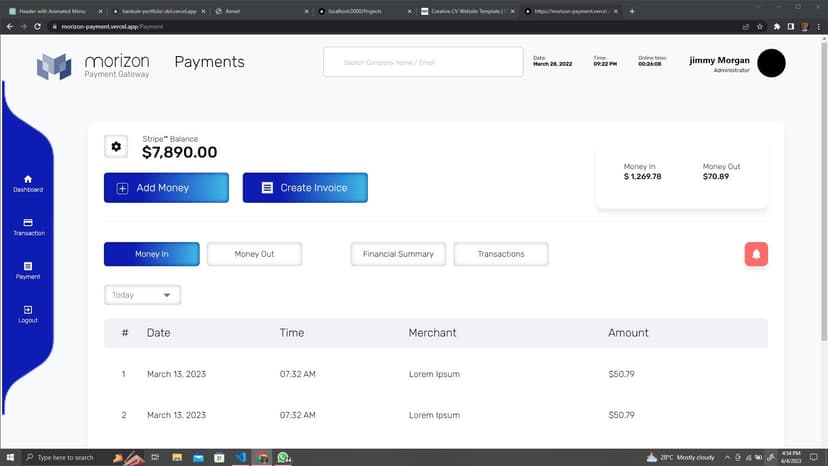Open the Financial Summary tab
The height and width of the screenshot is (466, 828).
tap(398, 254)
